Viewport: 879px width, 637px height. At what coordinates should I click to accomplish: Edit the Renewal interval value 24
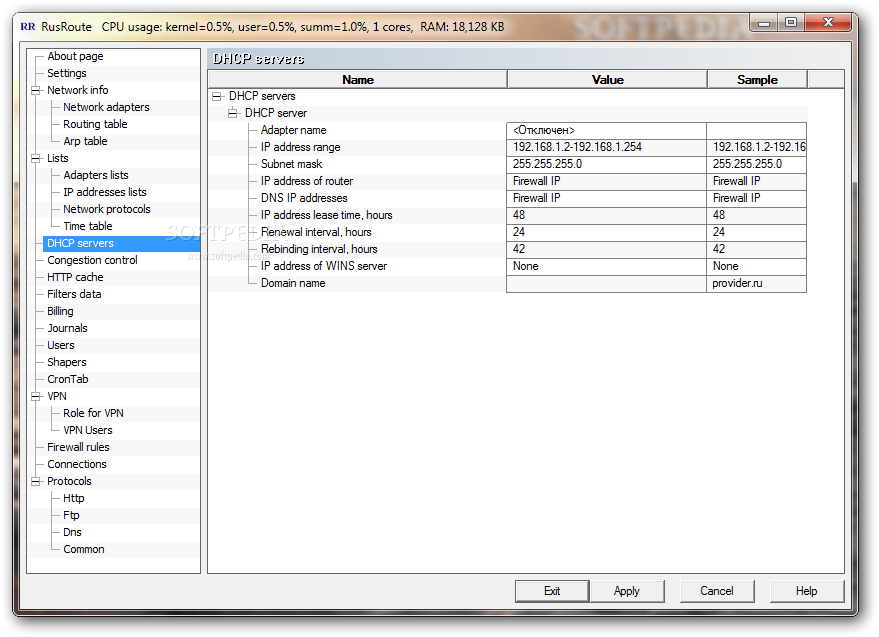606,232
